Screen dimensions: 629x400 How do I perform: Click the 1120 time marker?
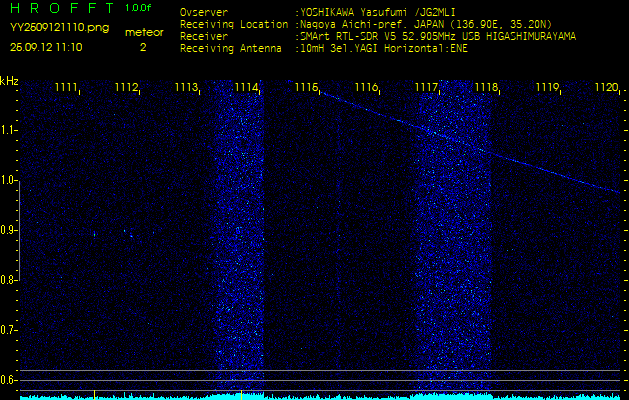606,88
